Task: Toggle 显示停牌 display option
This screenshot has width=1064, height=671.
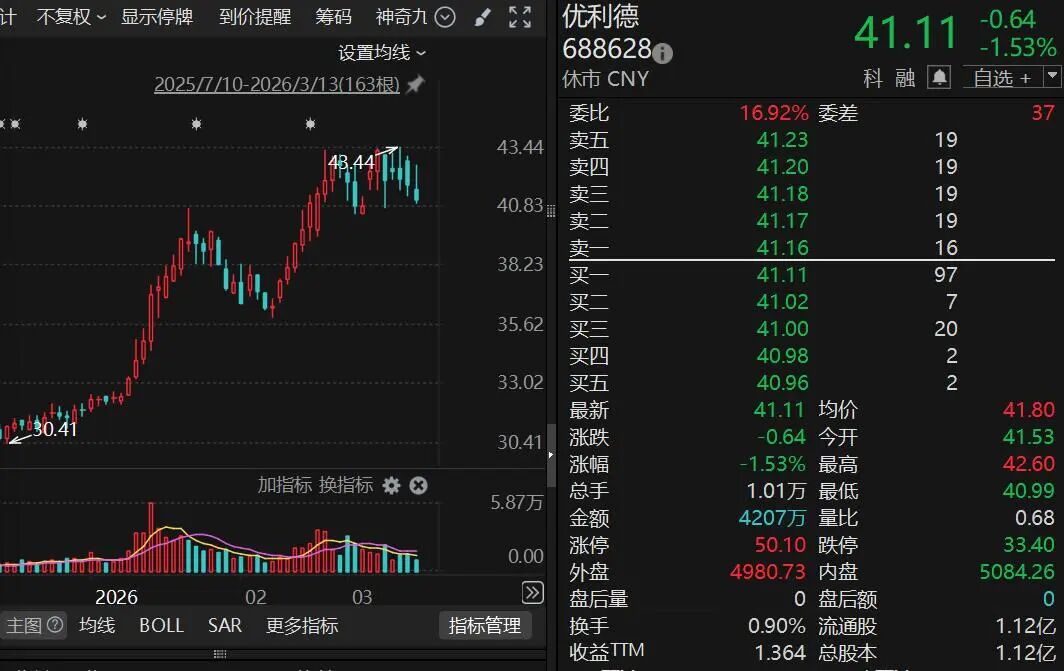Action: [157, 17]
